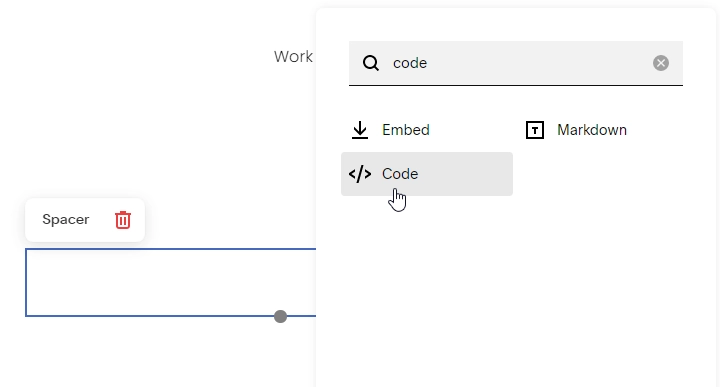720x387 pixels.
Task: Insert the highlighted Code block
Action: (x=427, y=174)
